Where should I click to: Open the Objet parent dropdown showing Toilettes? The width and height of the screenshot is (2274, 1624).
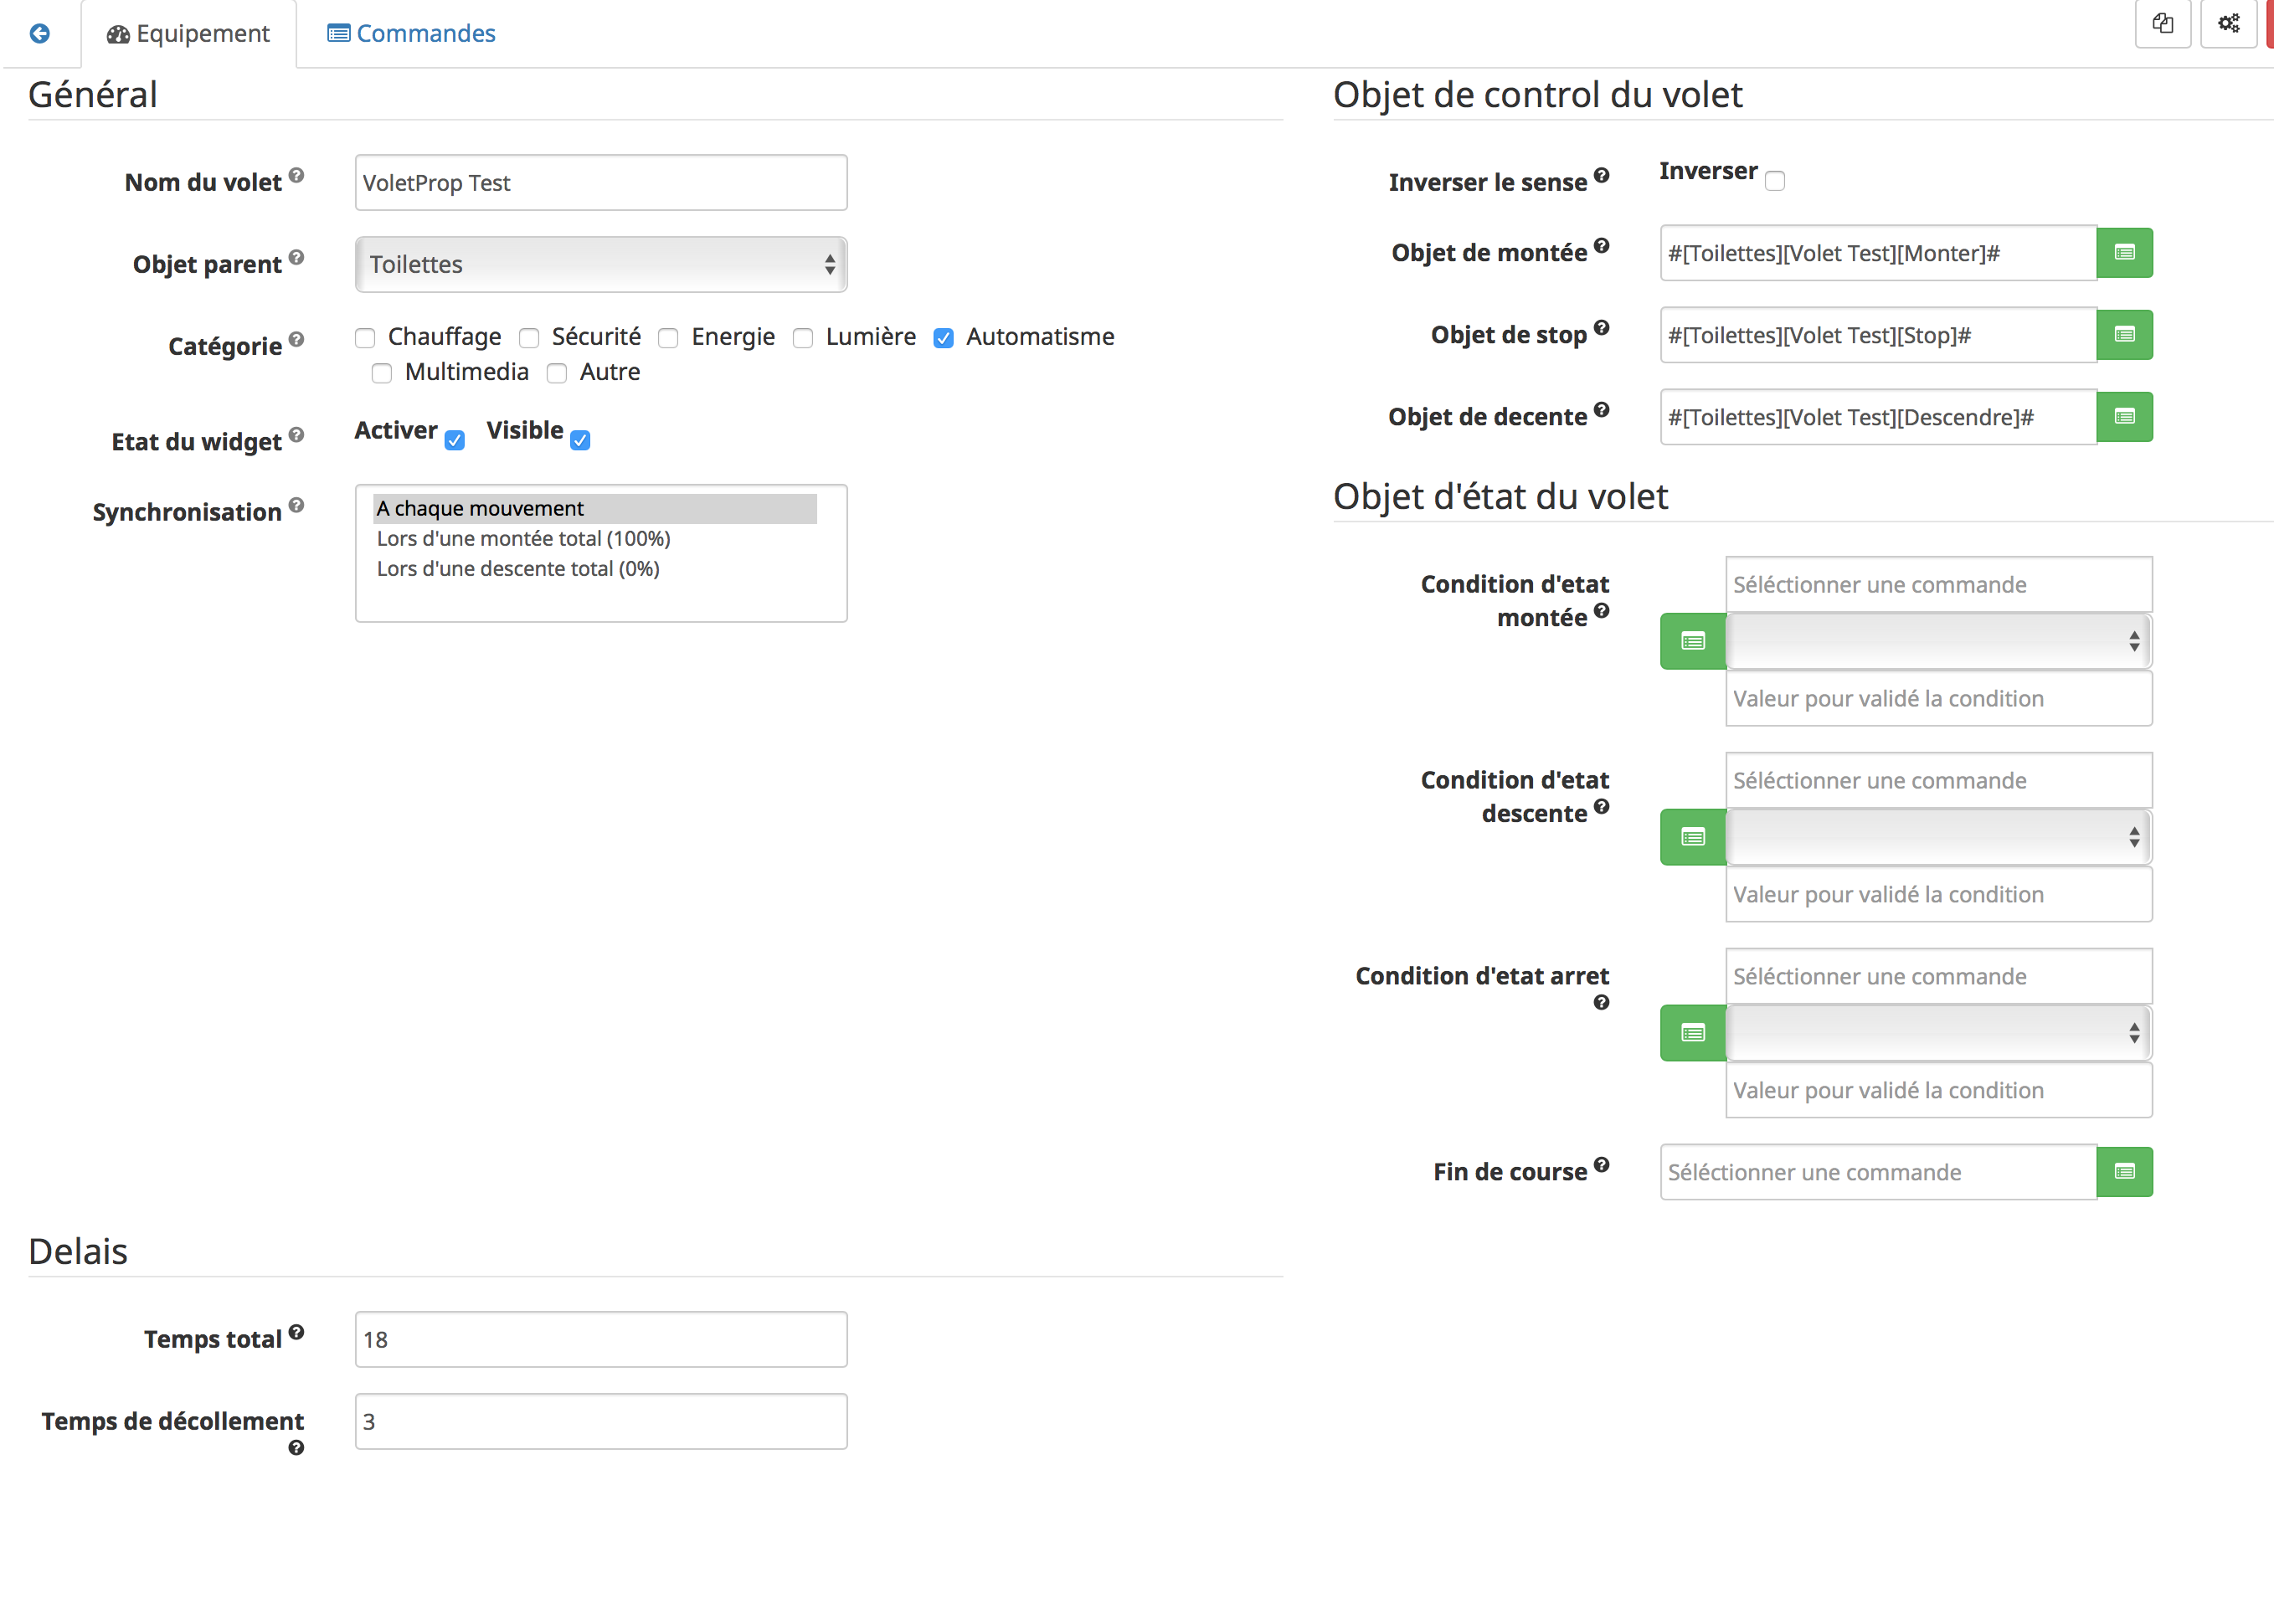[x=601, y=264]
